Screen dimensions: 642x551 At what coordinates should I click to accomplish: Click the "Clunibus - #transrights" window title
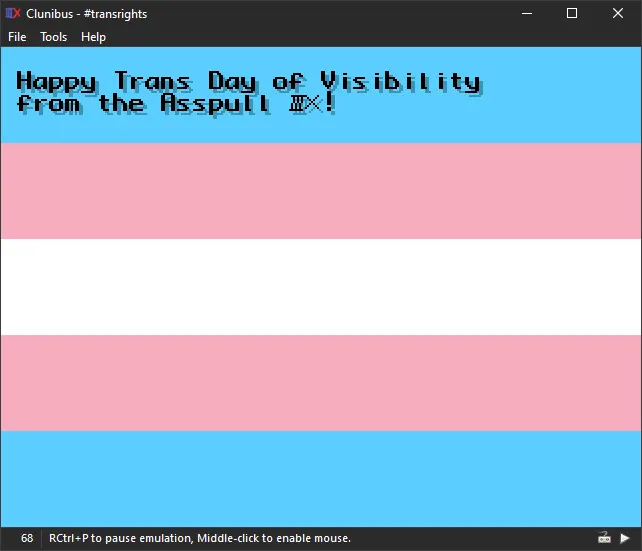87,14
